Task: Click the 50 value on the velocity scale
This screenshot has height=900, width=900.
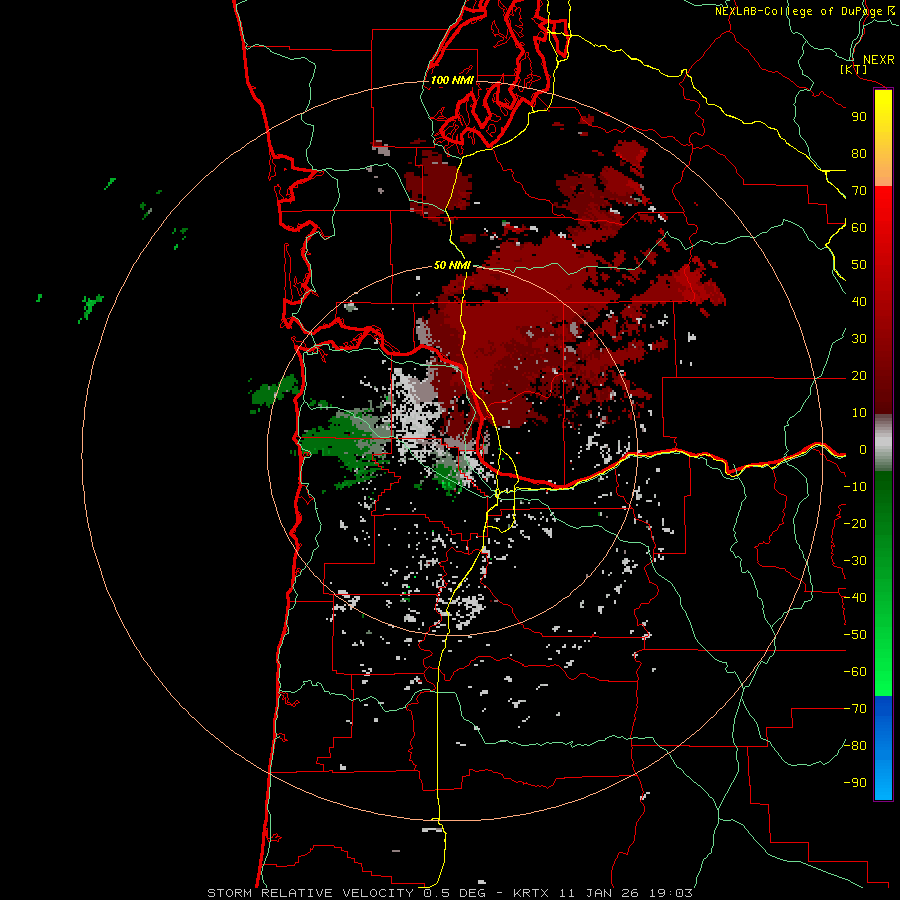Action: pos(859,265)
